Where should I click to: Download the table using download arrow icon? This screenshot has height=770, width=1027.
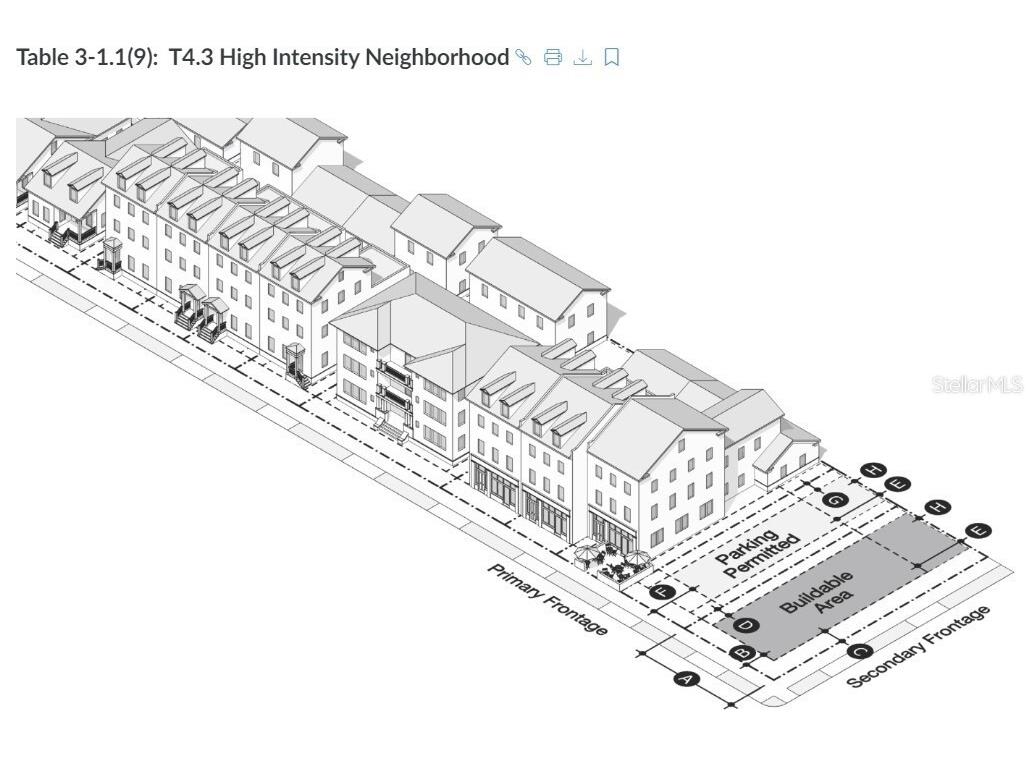tap(582, 59)
